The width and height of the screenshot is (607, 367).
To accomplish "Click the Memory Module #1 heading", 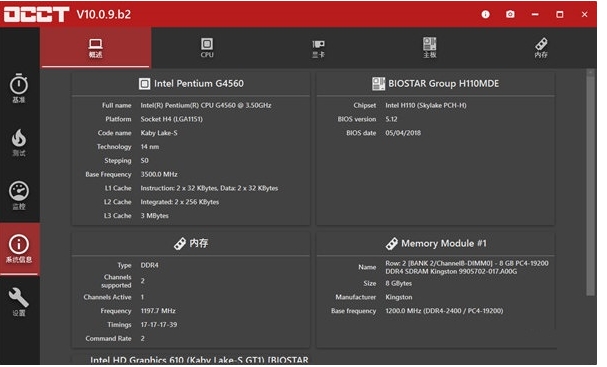I will [444, 244].
